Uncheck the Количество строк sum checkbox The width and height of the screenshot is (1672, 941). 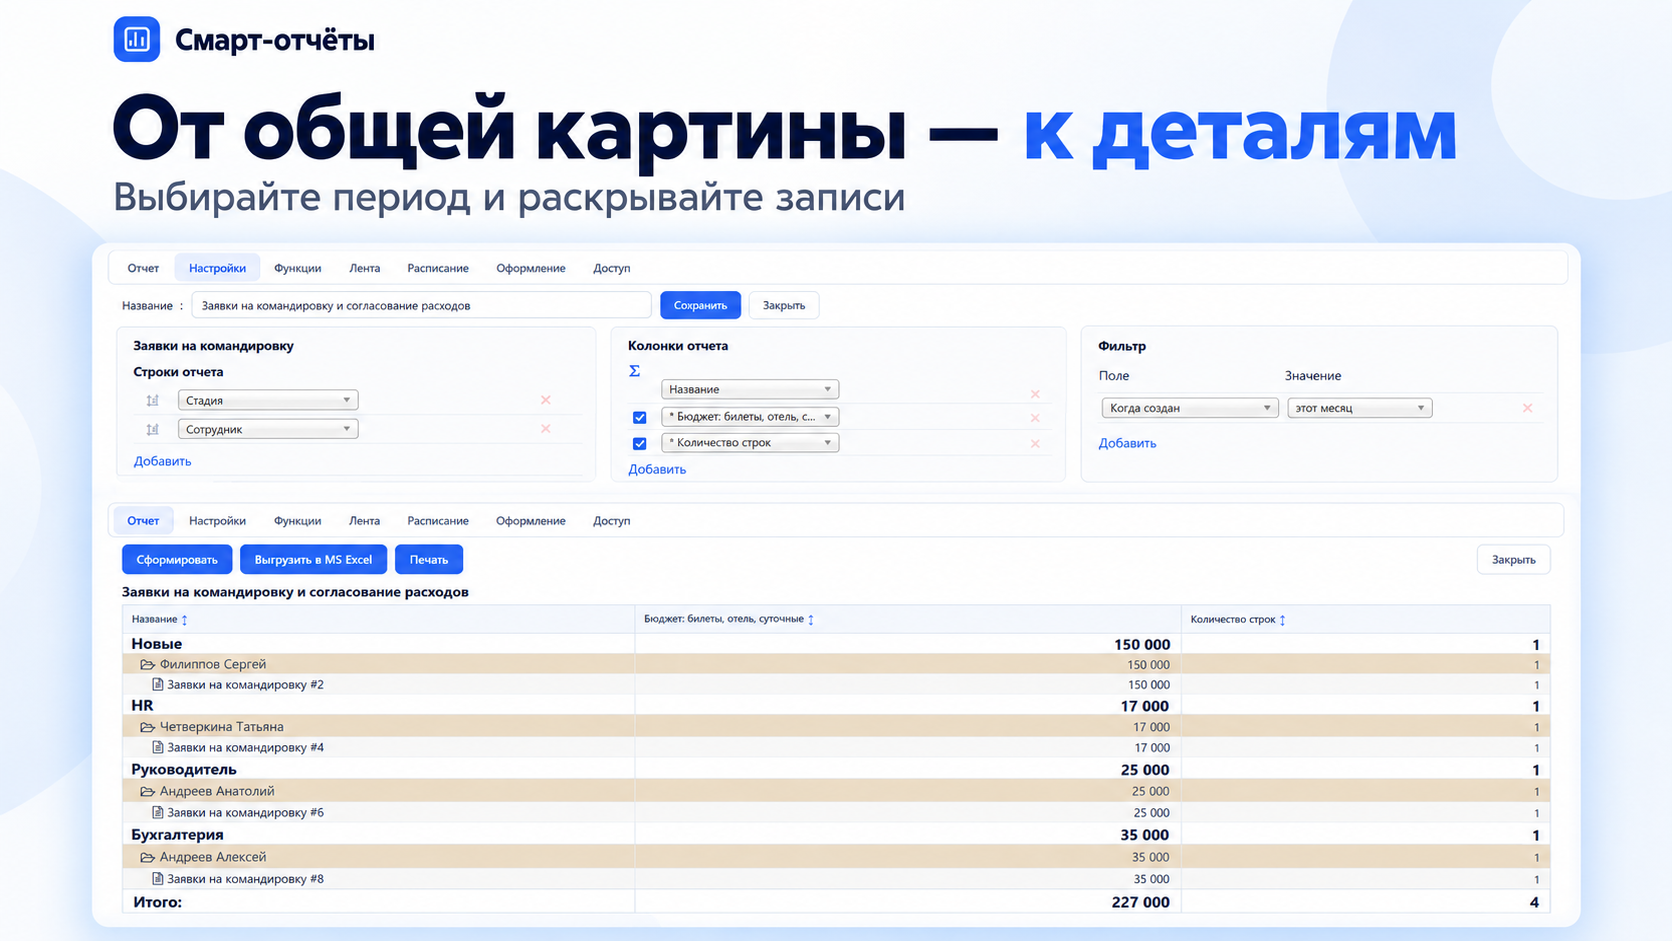coord(640,444)
